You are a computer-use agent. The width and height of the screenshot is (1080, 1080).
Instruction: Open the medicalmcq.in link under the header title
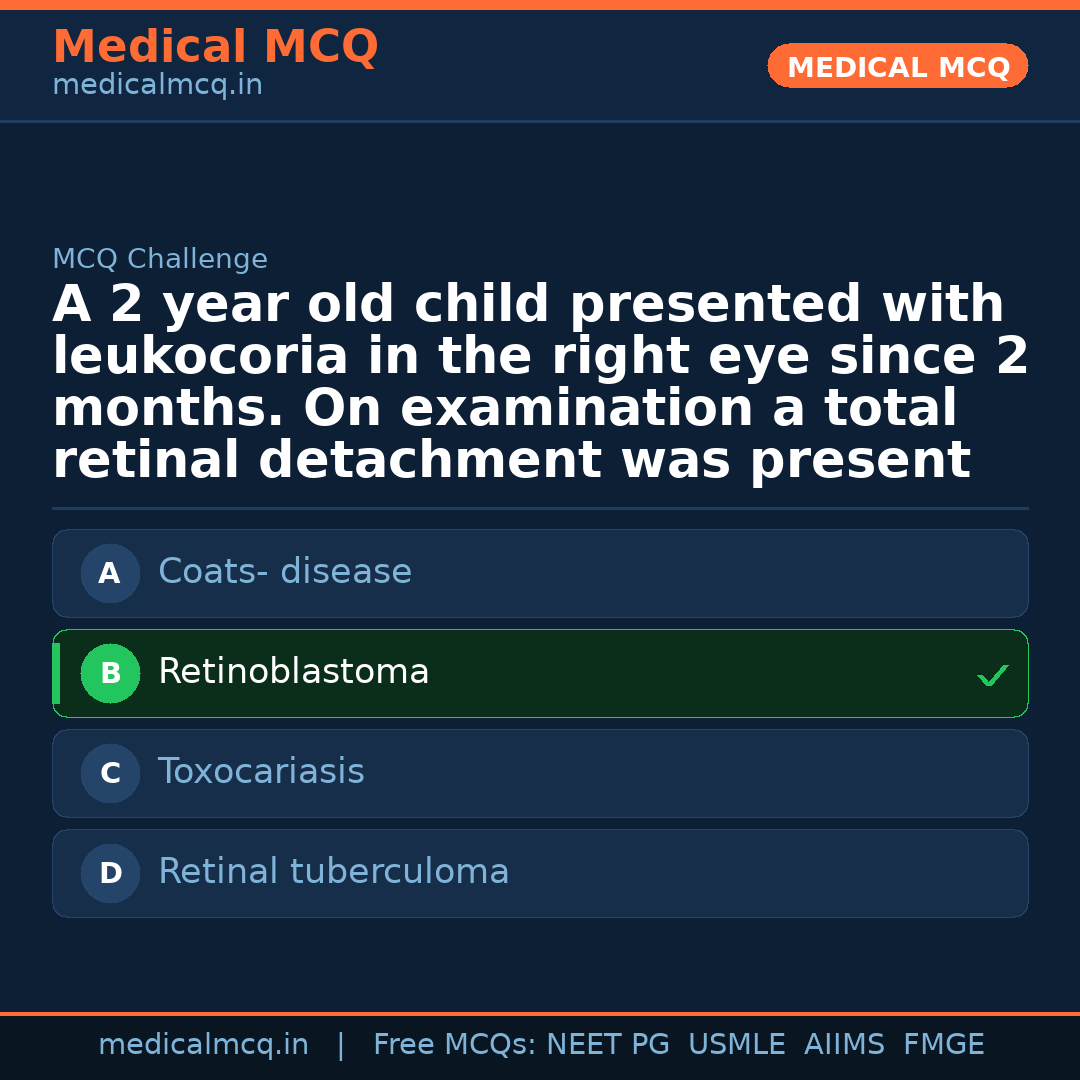[157, 86]
